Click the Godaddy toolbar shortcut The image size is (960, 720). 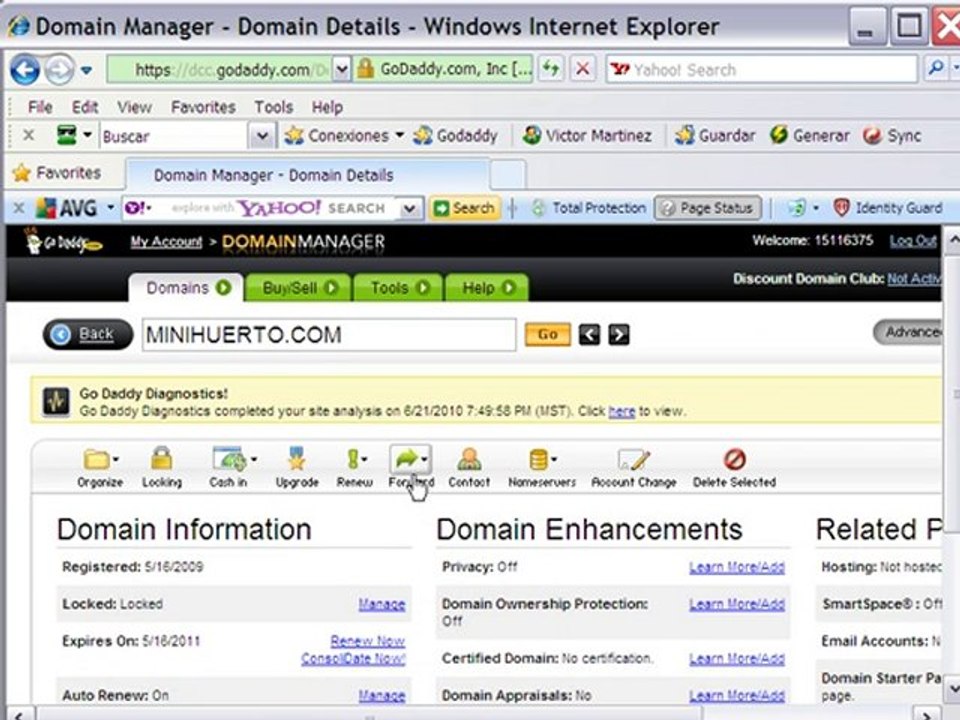[455, 135]
